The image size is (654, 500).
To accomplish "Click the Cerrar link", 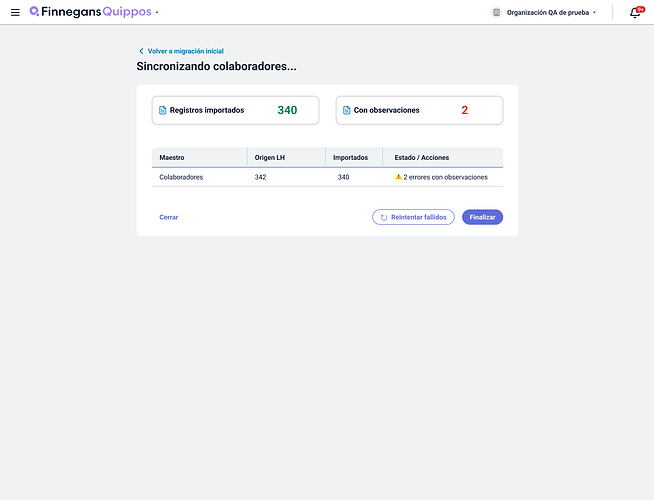I will coord(169,217).
